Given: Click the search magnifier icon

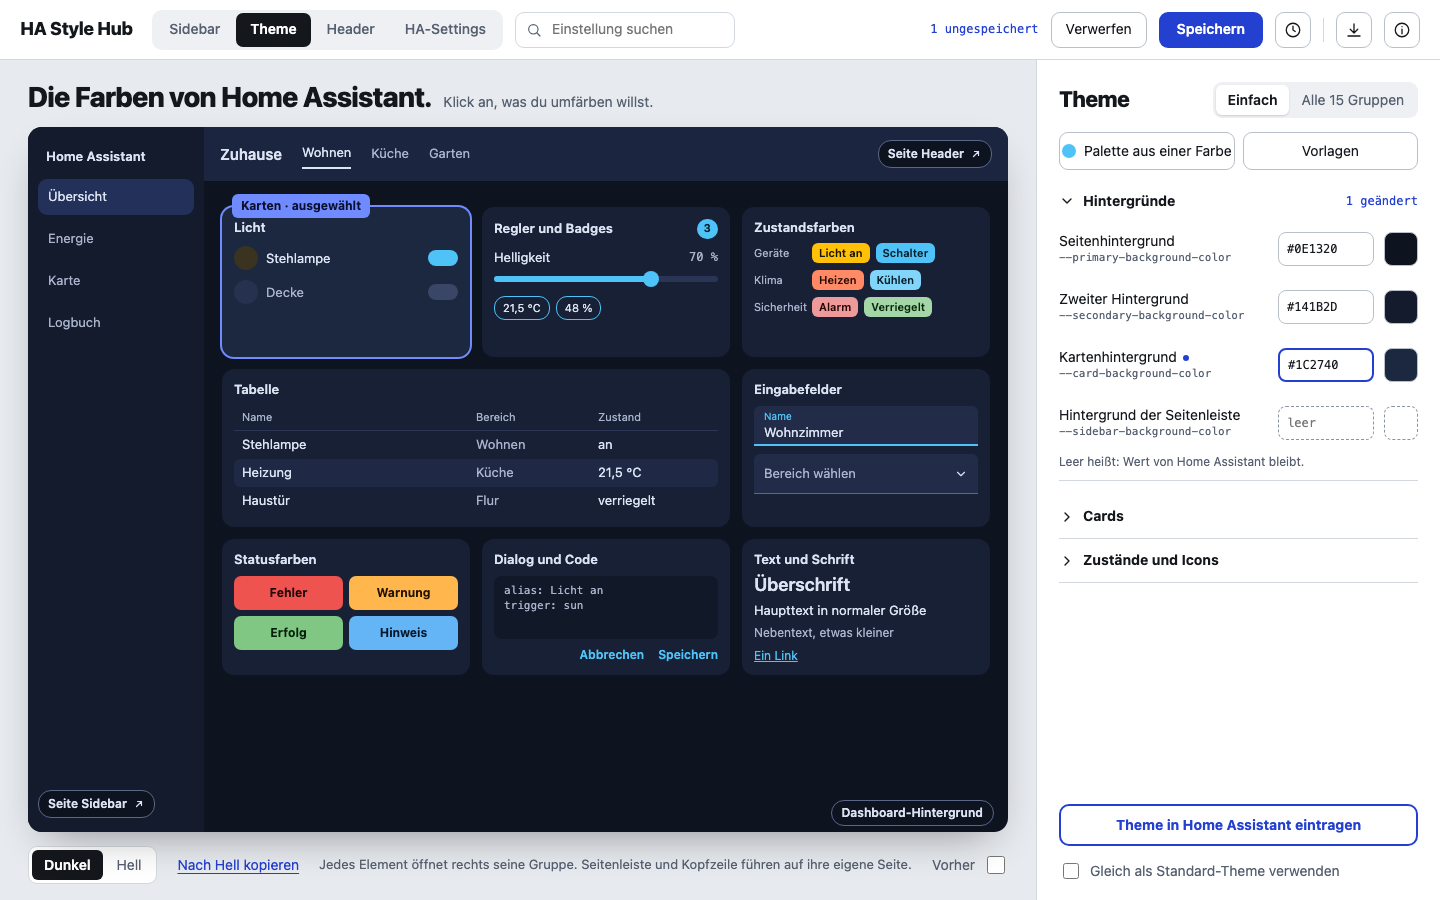Looking at the screenshot, I should [x=534, y=30].
